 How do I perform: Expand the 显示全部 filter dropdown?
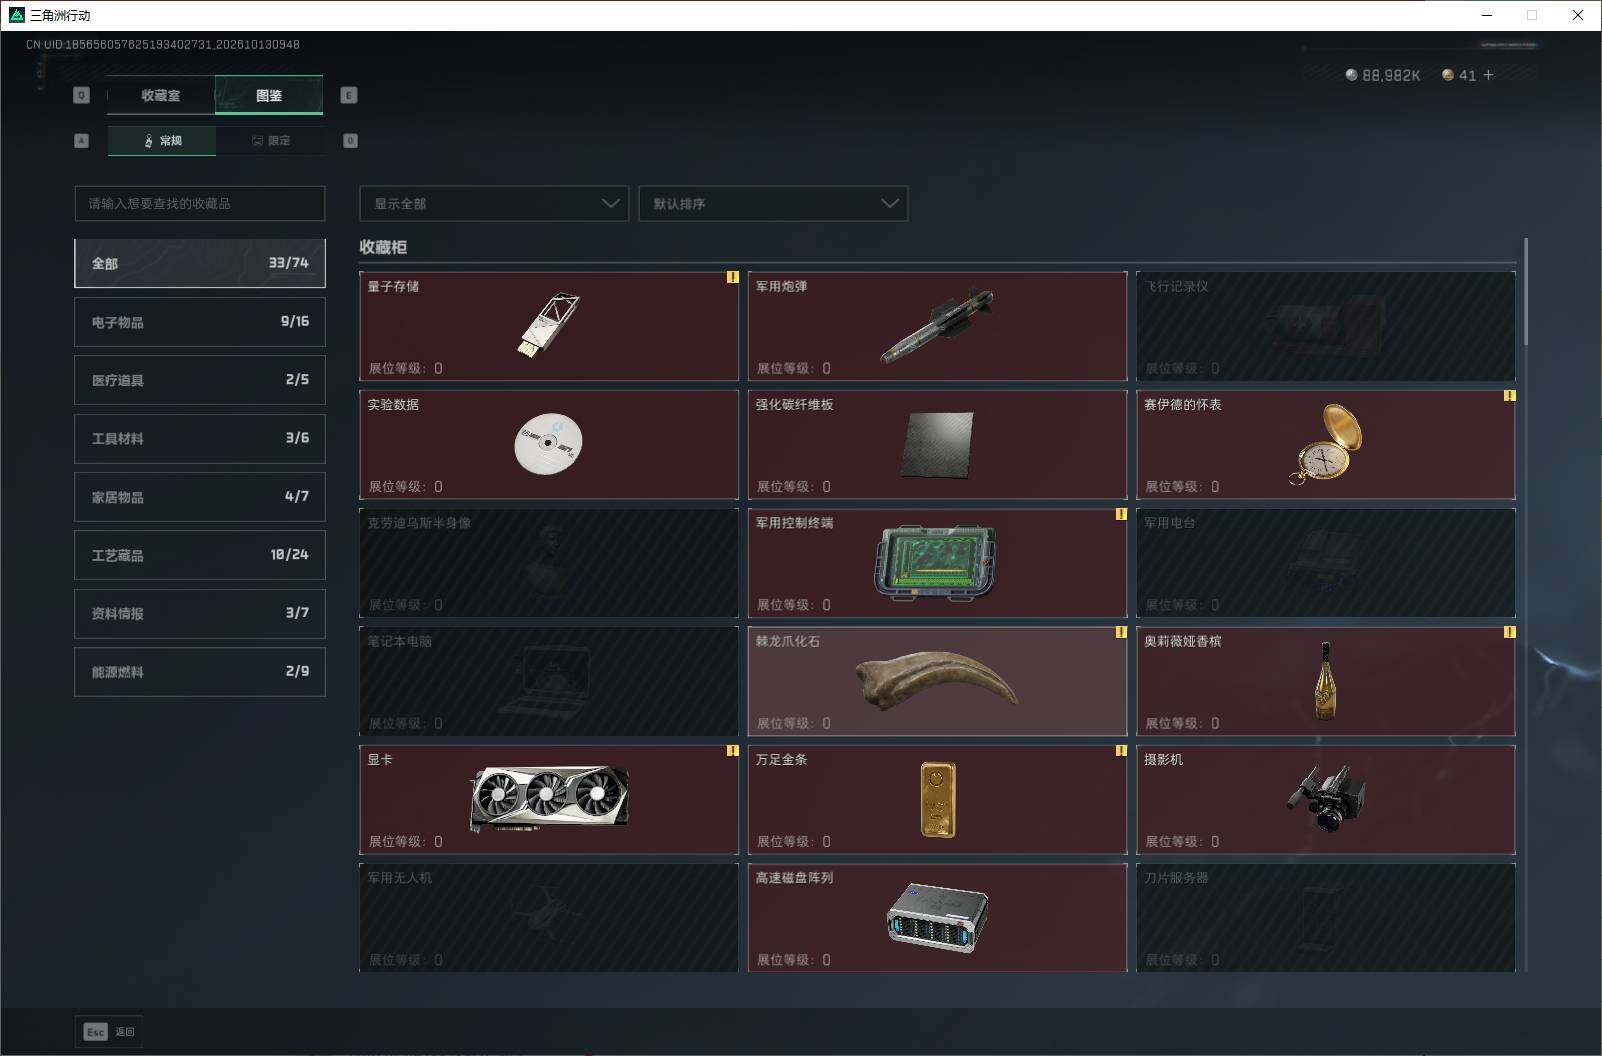494,203
